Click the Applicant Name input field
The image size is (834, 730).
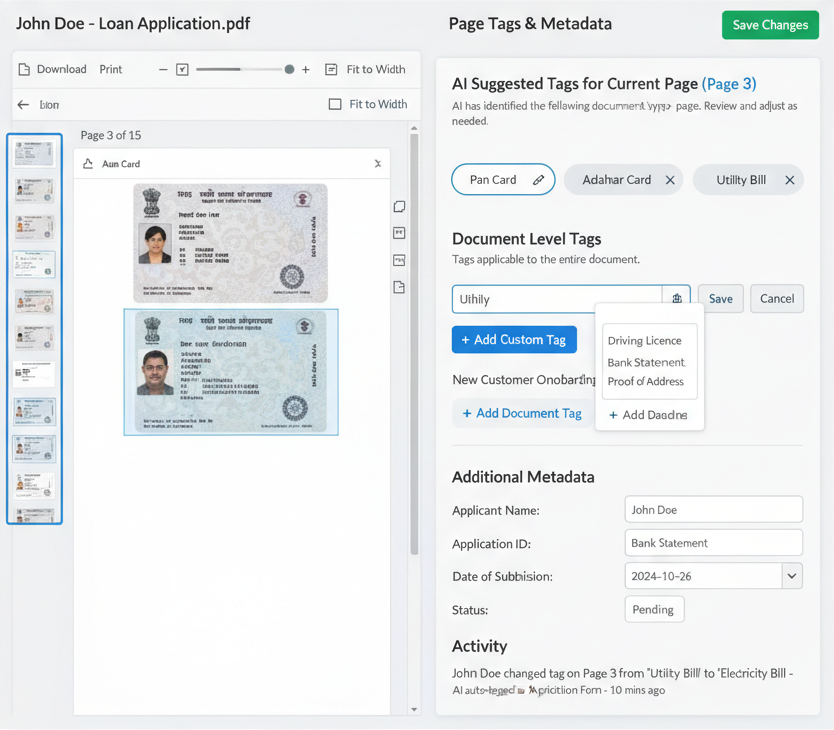tap(713, 510)
